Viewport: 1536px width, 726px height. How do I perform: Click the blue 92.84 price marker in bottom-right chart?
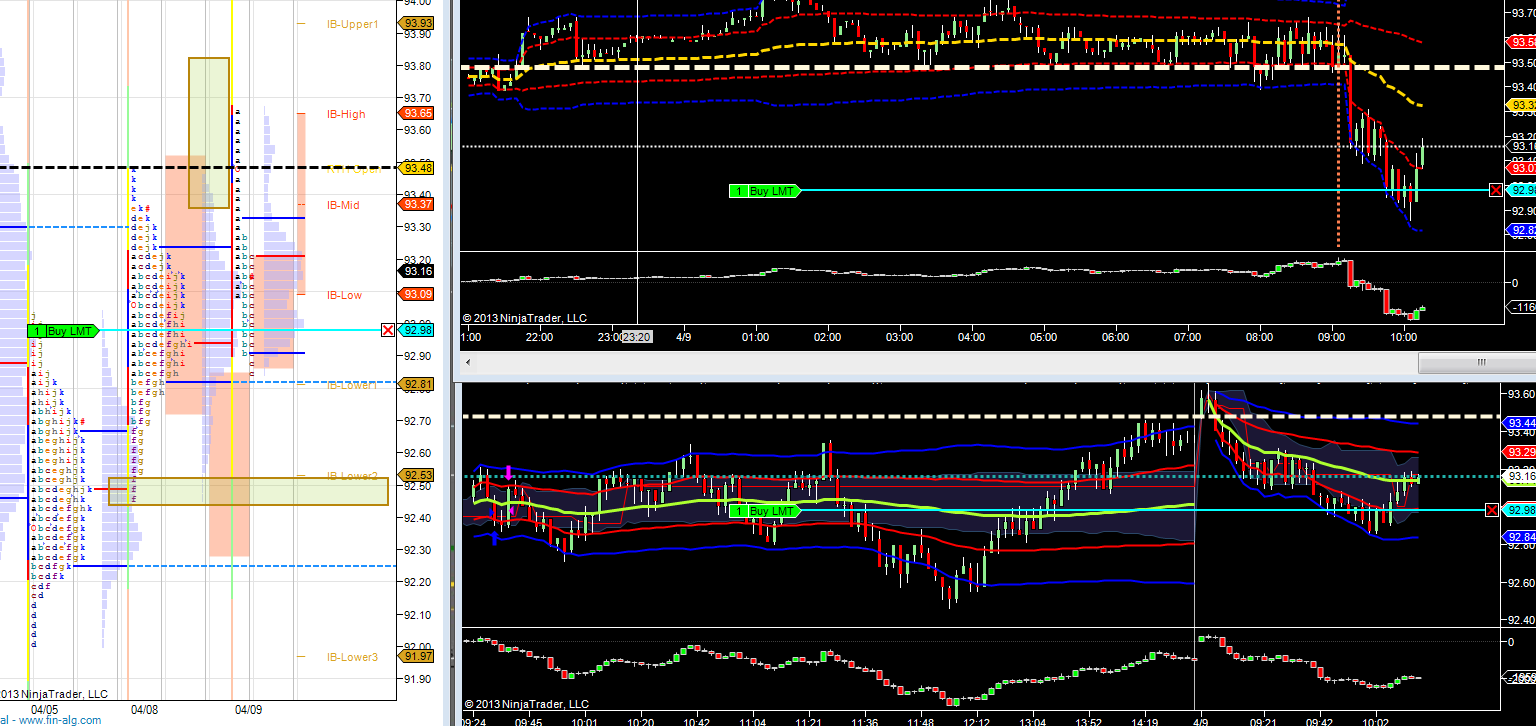click(1518, 537)
